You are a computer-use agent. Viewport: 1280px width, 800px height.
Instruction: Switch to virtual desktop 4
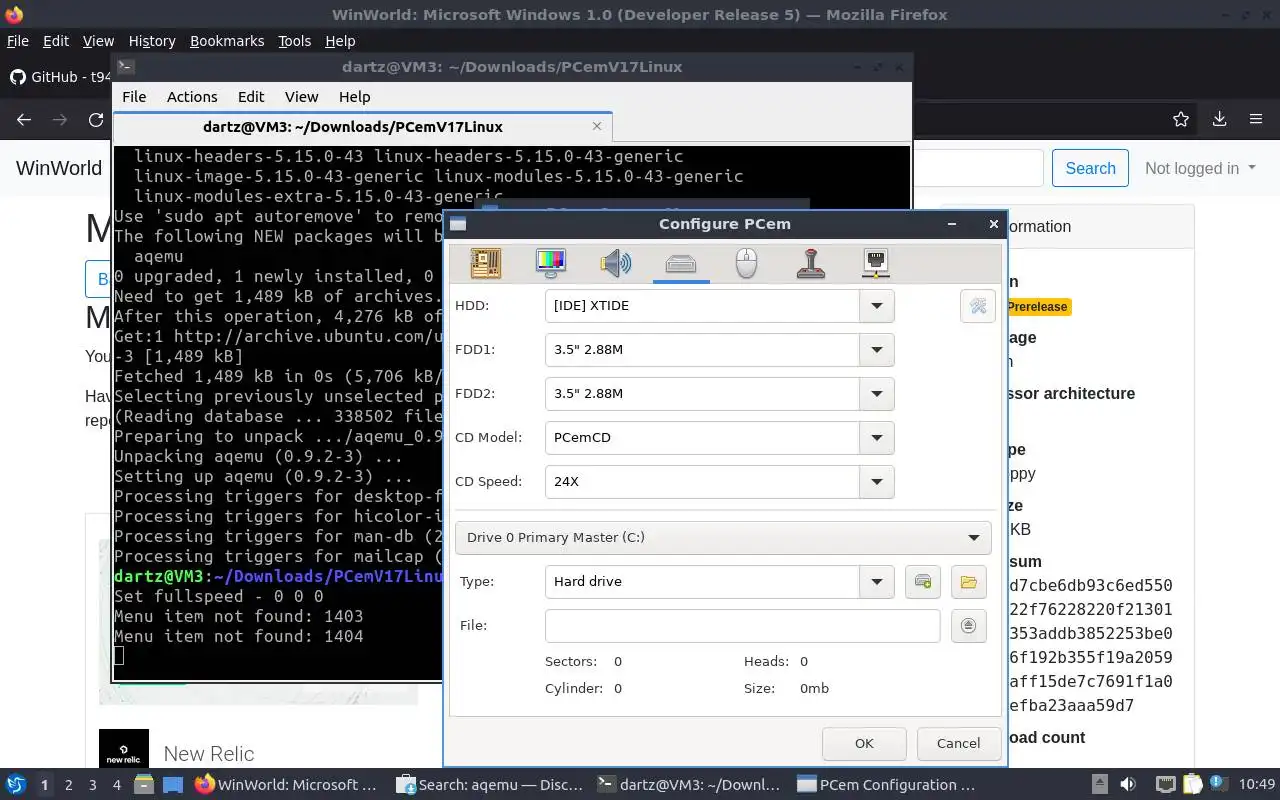[116, 785]
